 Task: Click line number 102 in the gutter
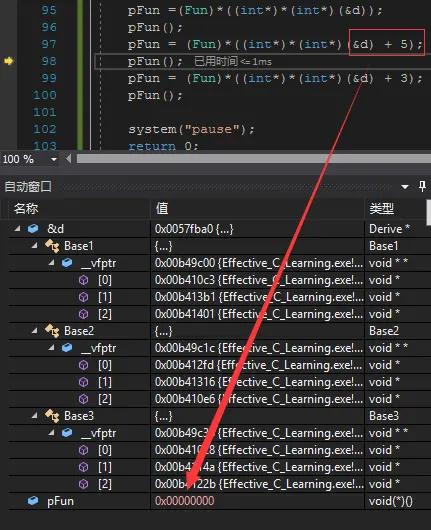coord(45,129)
